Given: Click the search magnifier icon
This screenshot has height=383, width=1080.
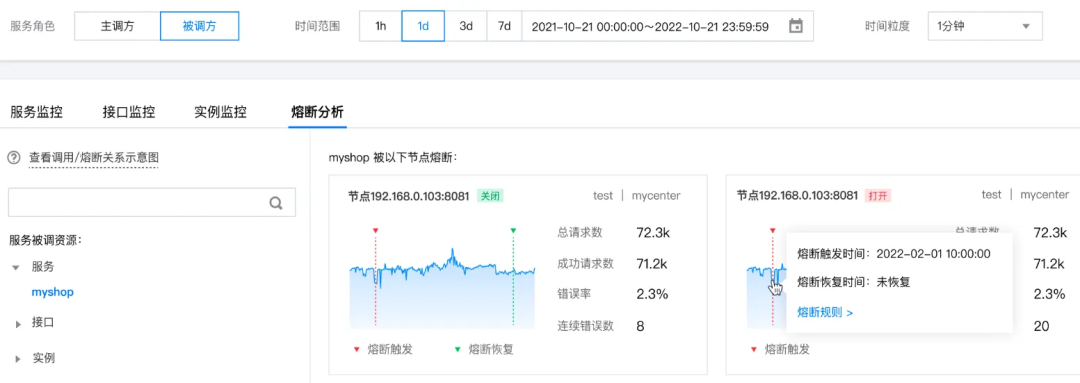Looking at the screenshot, I should (276, 203).
